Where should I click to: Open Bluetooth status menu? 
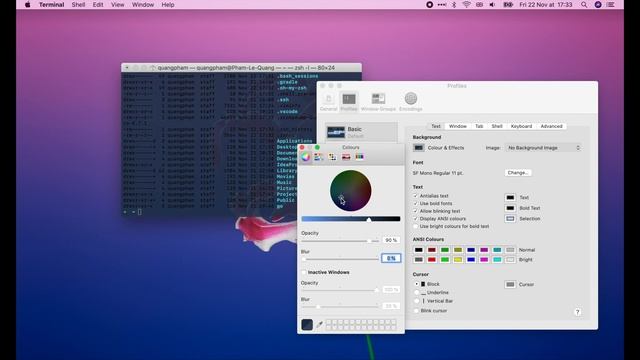click(x=454, y=5)
